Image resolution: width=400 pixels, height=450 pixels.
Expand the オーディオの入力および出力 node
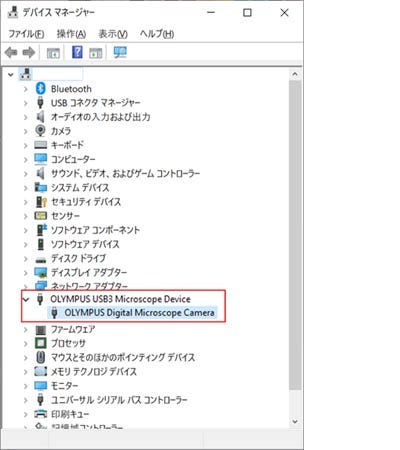pyautogui.click(x=26, y=117)
